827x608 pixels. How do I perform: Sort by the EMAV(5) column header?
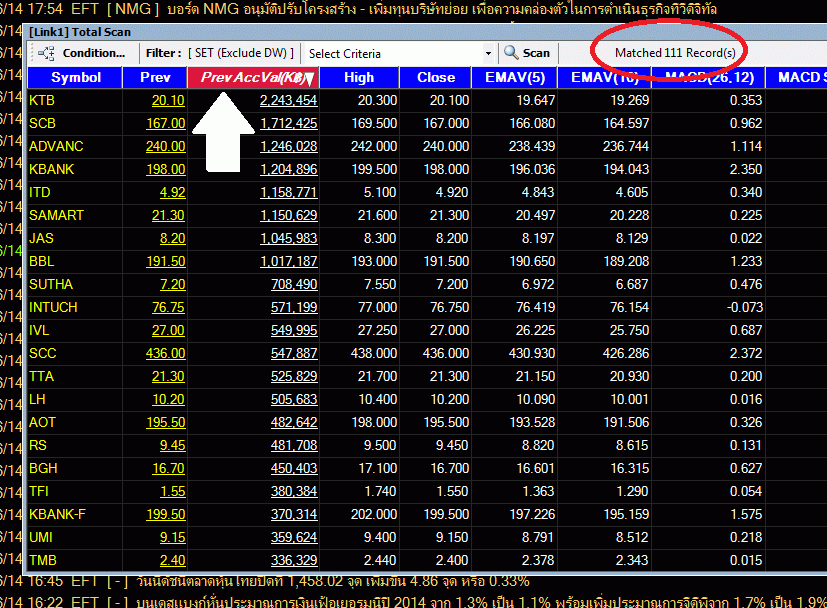515,78
